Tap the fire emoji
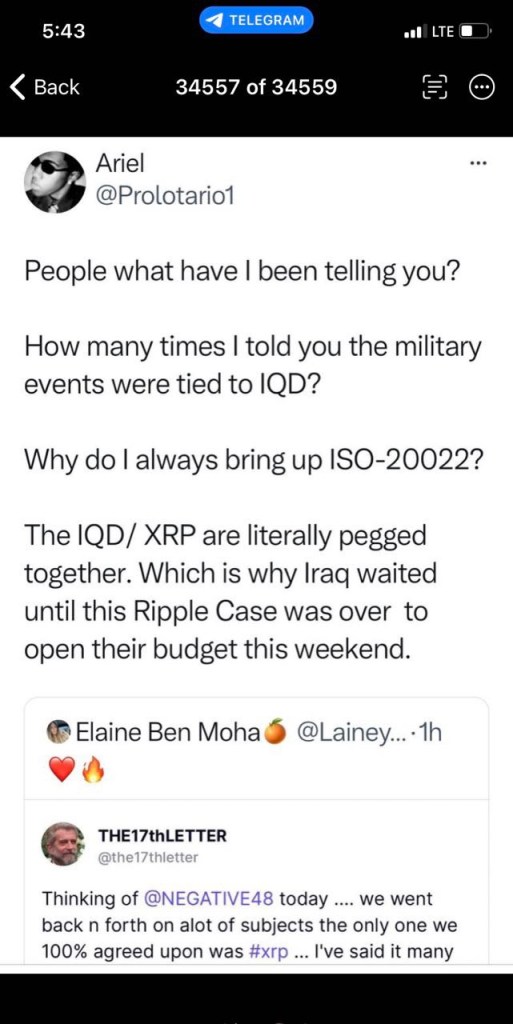The height and width of the screenshot is (1024, 513). pyautogui.click(x=93, y=772)
